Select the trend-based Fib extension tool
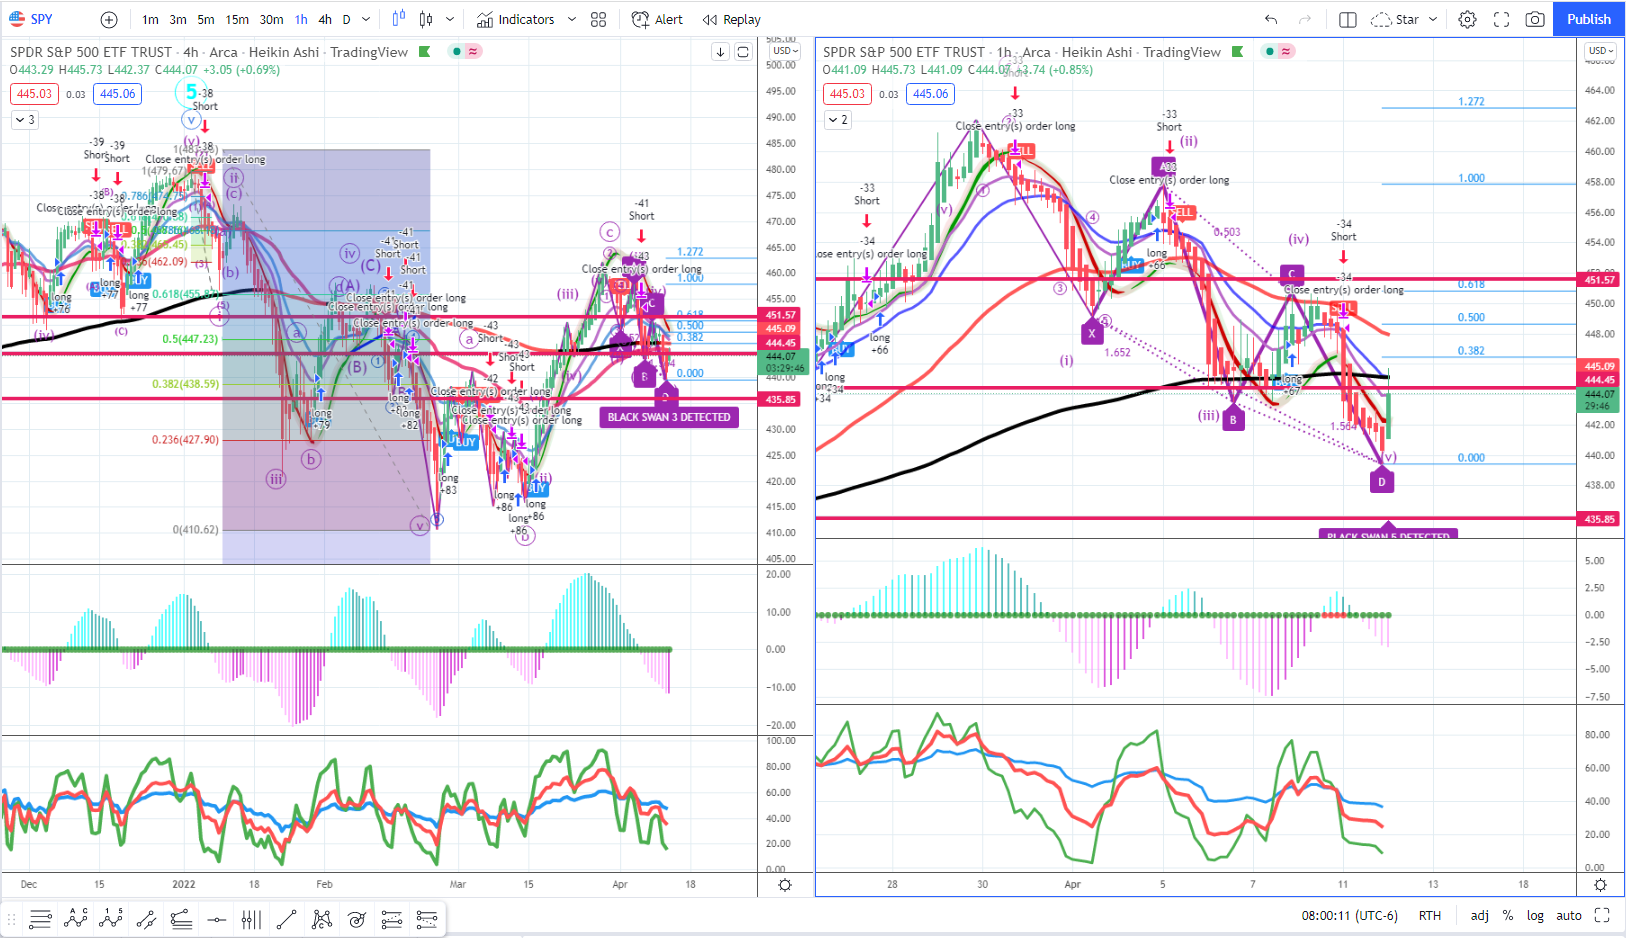The width and height of the screenshot is (1626, 938). pyautogui.click(x=181, y=919)
